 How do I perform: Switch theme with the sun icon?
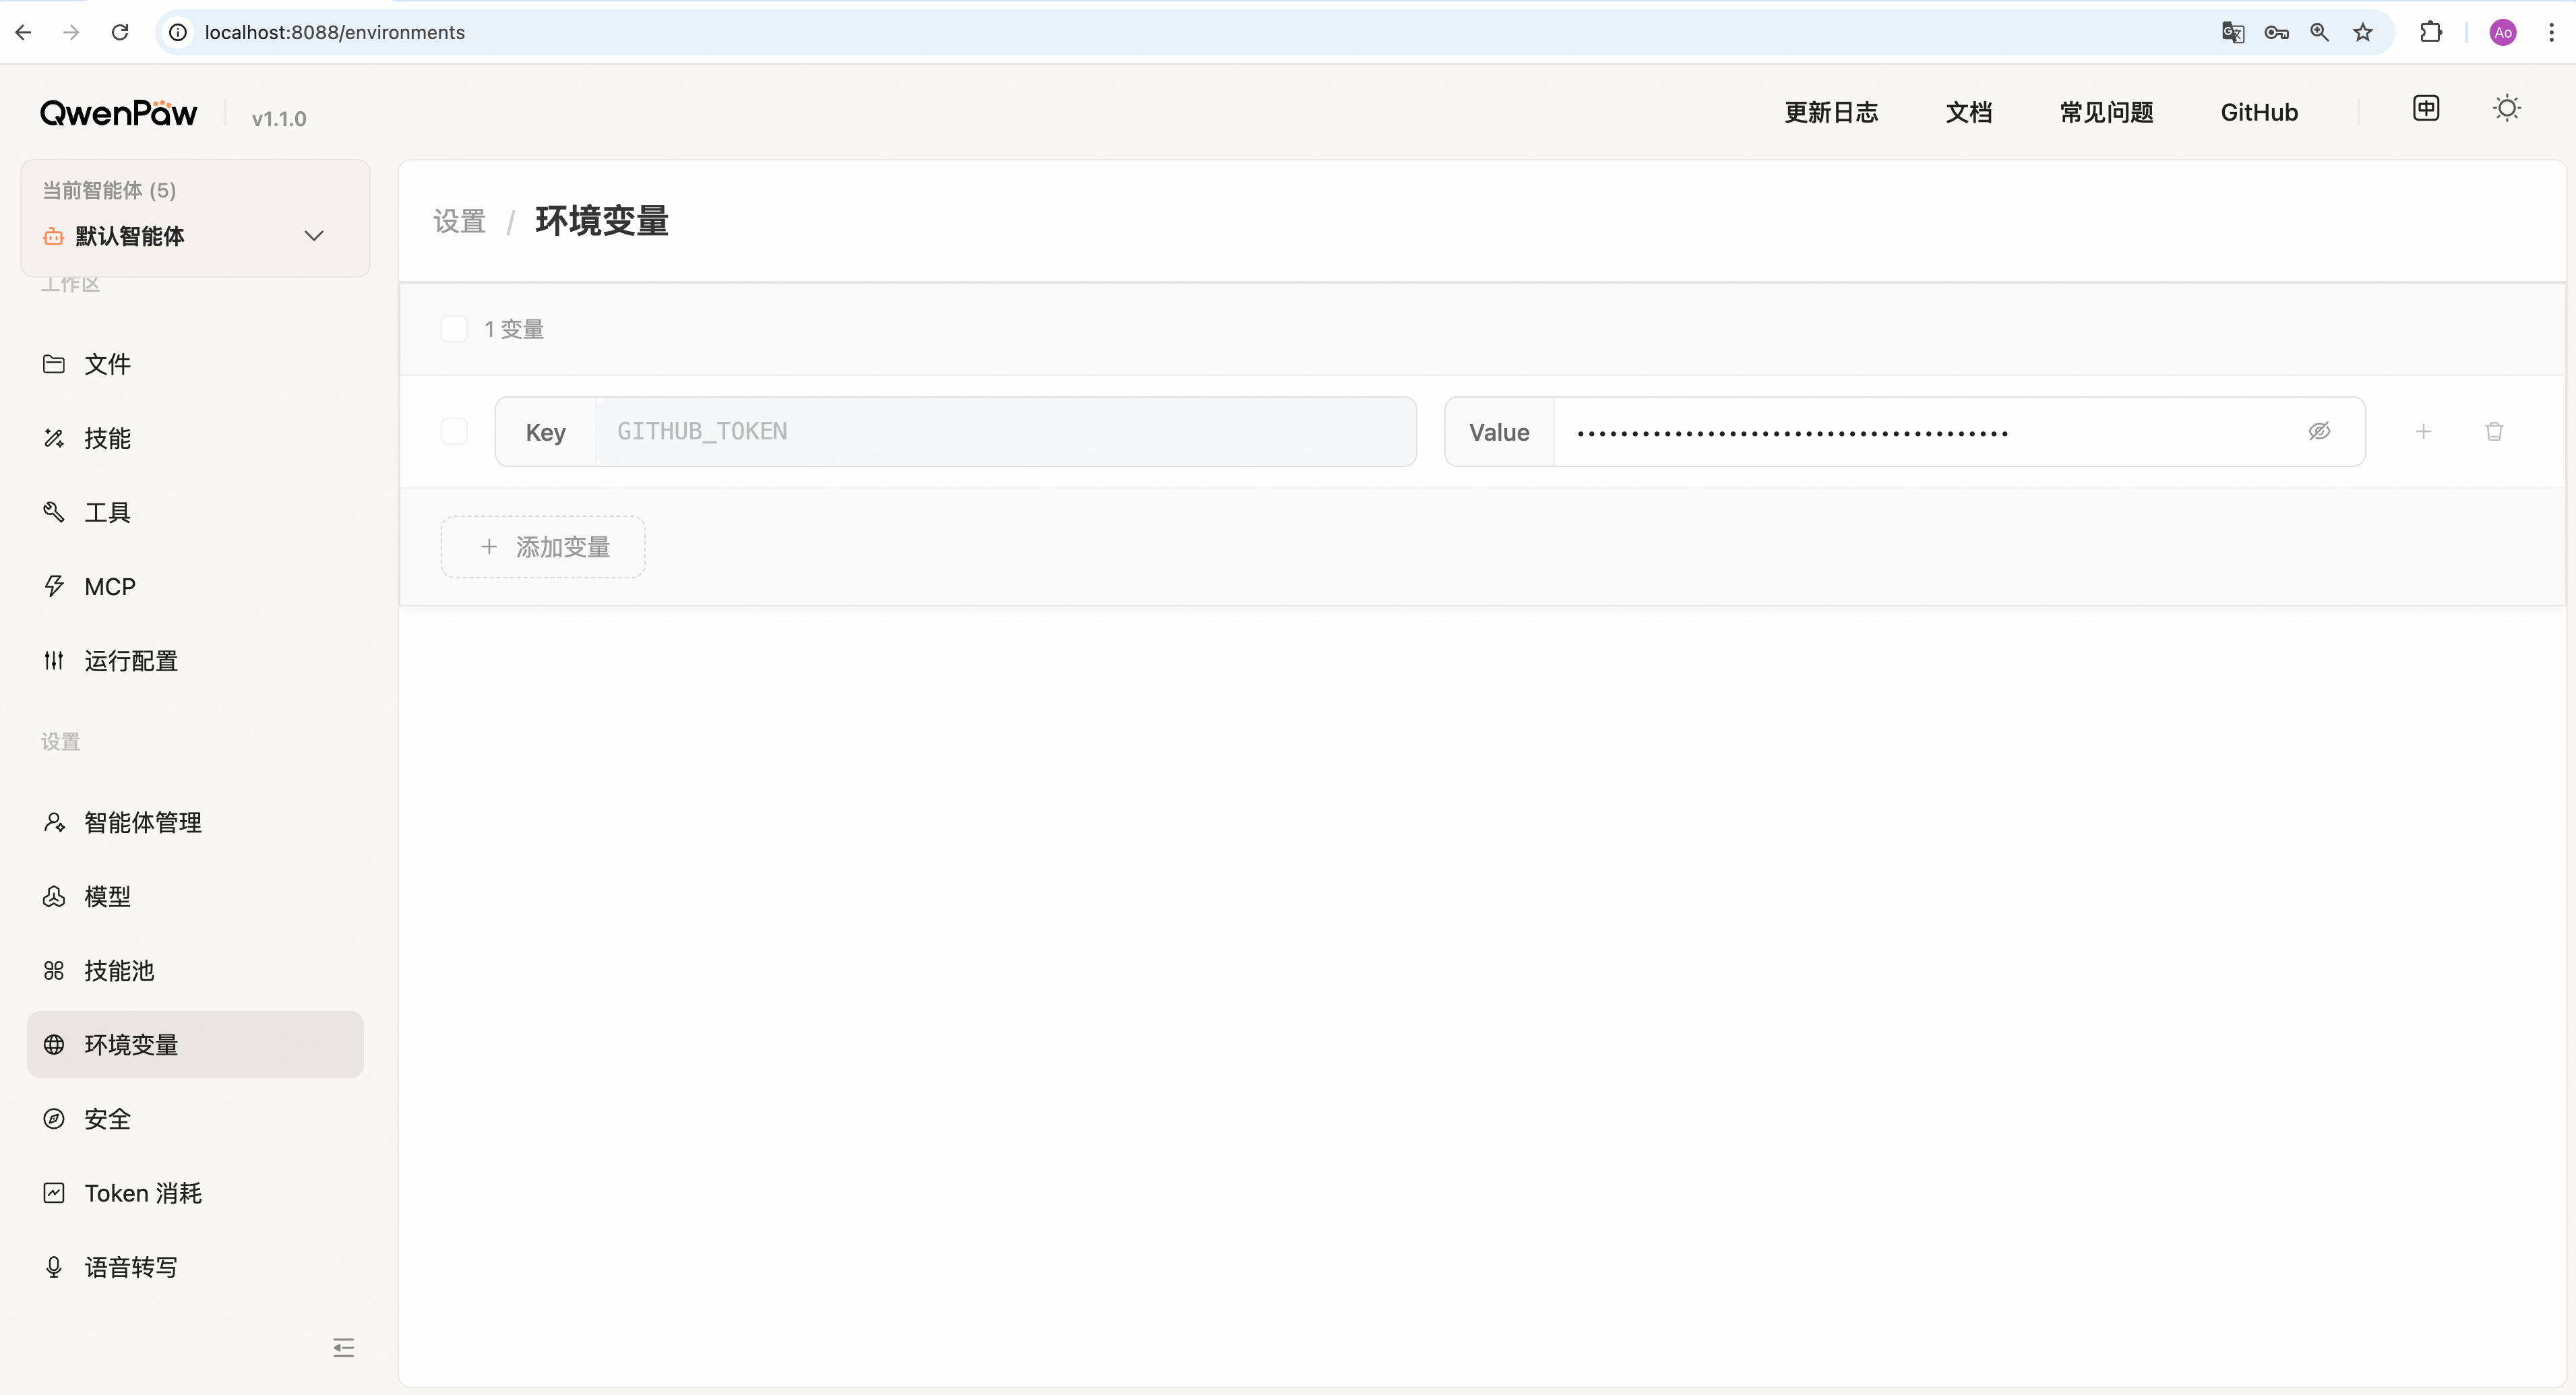point(2506,108)
